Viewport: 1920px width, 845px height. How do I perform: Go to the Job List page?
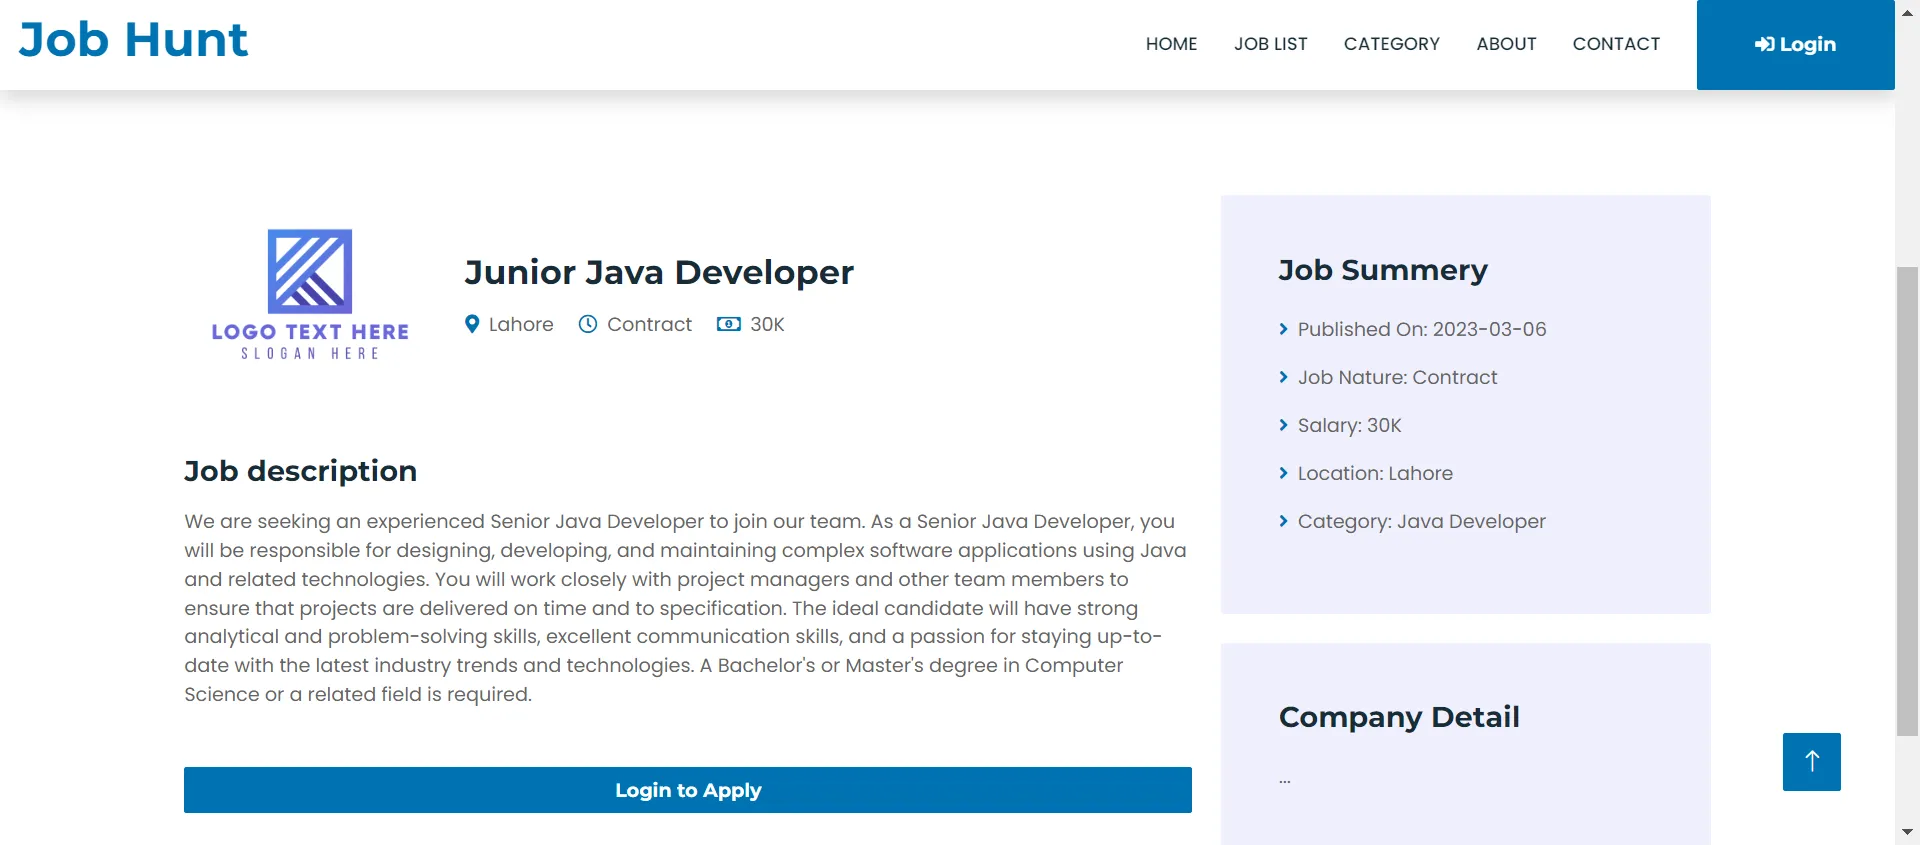coord(1270,44)
